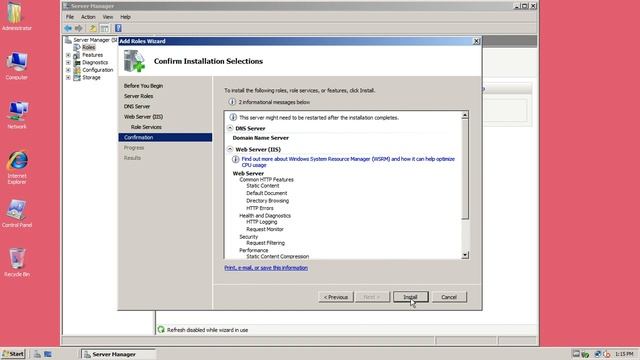Viewport: 640px width, 360px height.
Task: Select the Control Panel desktop icon
Action: 16,213
